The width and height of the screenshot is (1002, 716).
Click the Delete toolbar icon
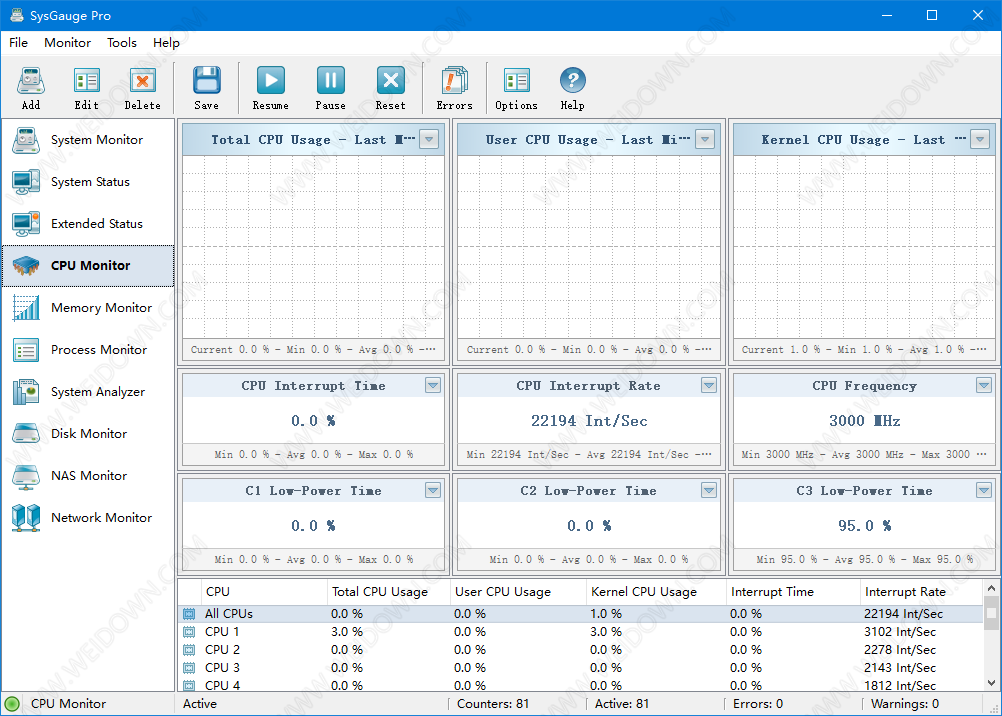pos(143,81)
